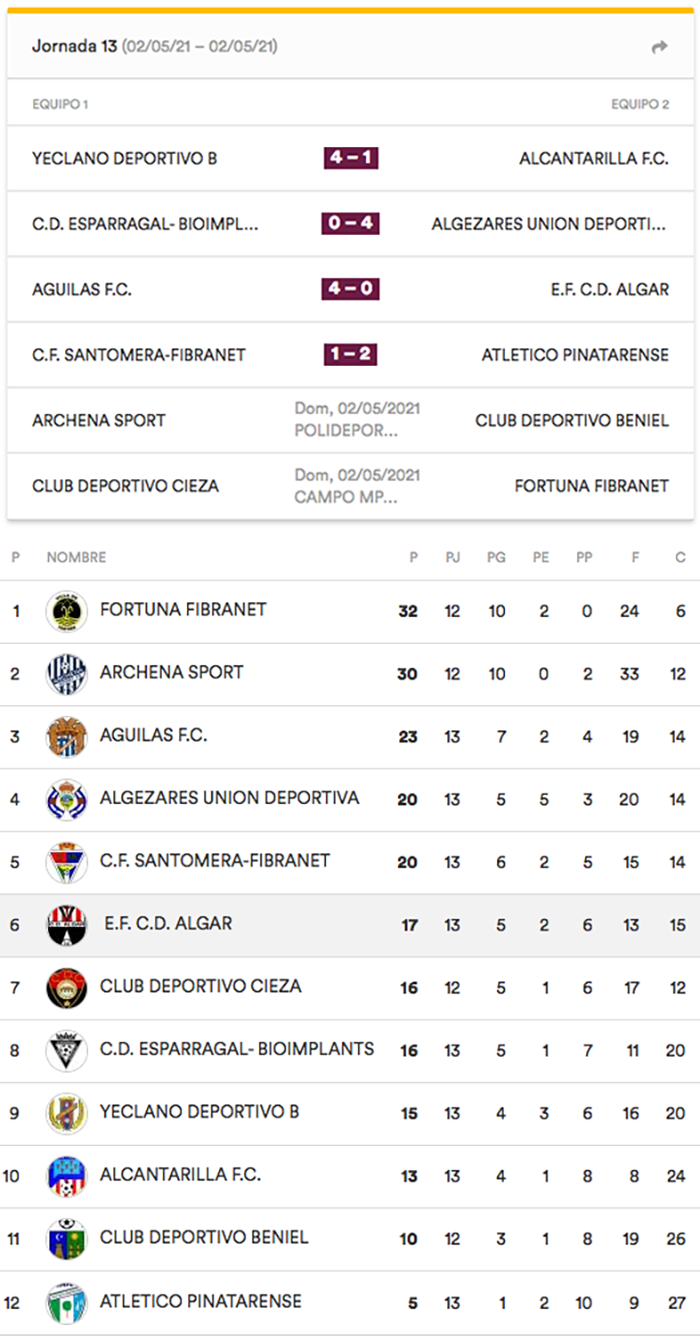Click the Archena Sport club badge
The height and width of the screenshot is (1341, 700).
pos(67,674)
